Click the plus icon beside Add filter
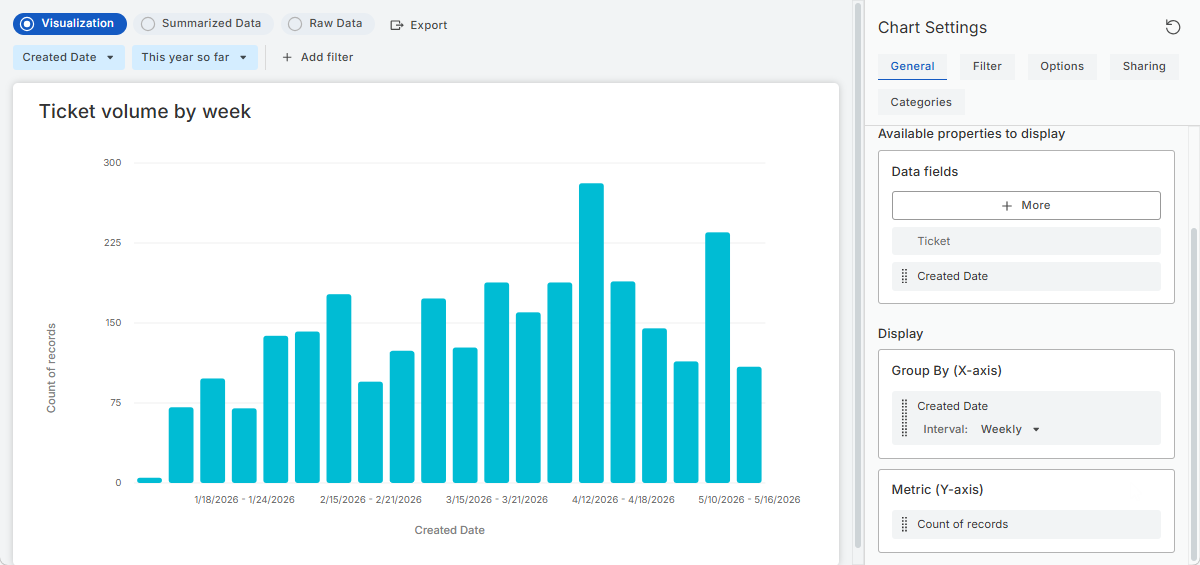 [x=287, y=57]
